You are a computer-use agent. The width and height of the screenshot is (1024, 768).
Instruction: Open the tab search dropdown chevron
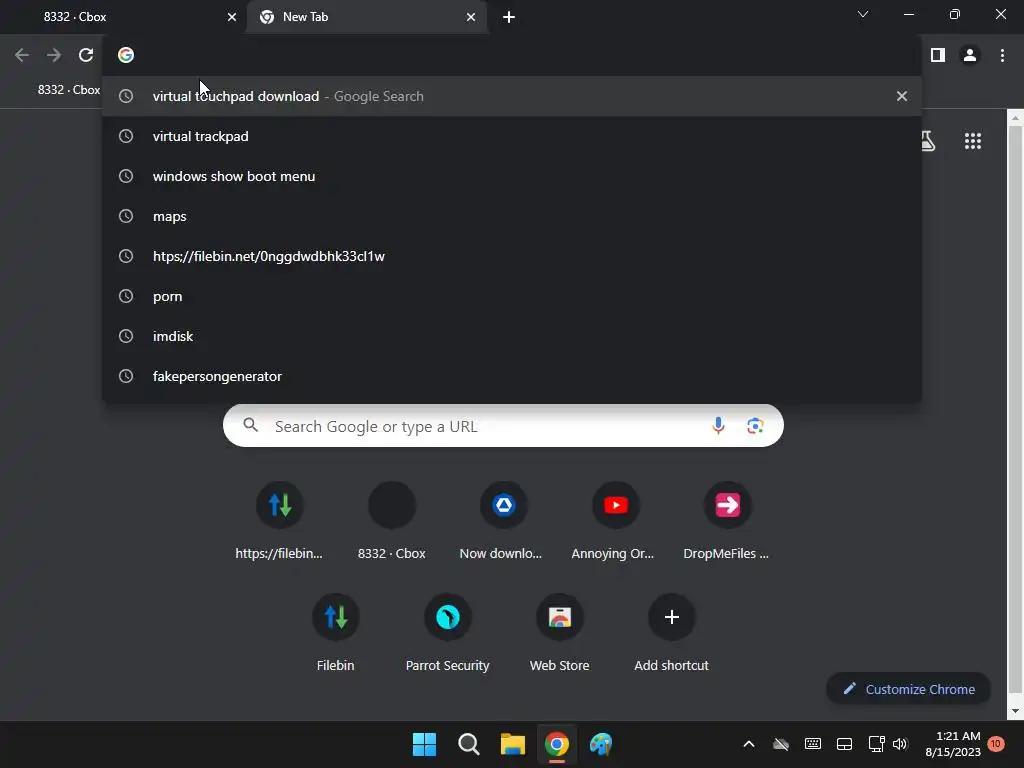pos(863,14)
